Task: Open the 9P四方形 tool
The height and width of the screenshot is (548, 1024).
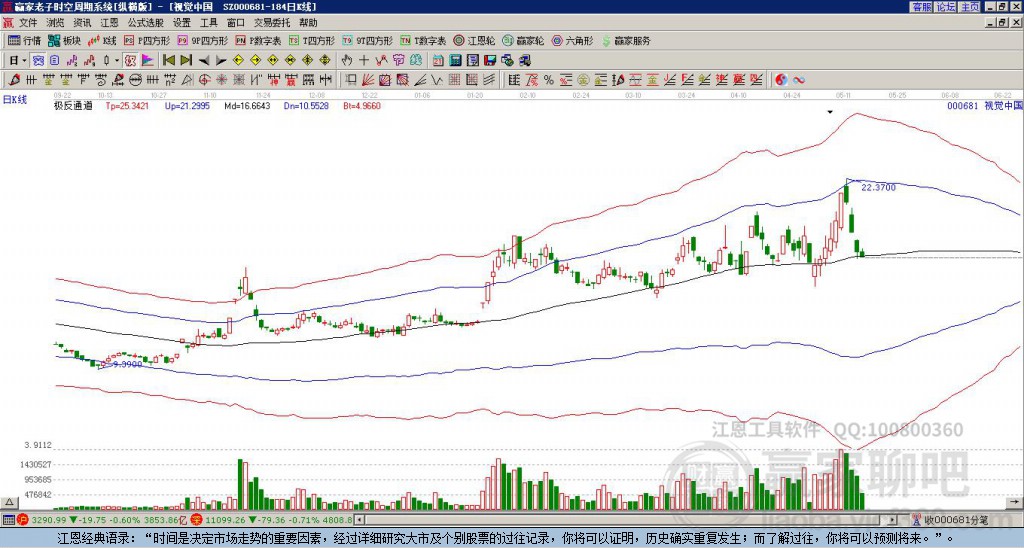Action: tap(203, 41)
